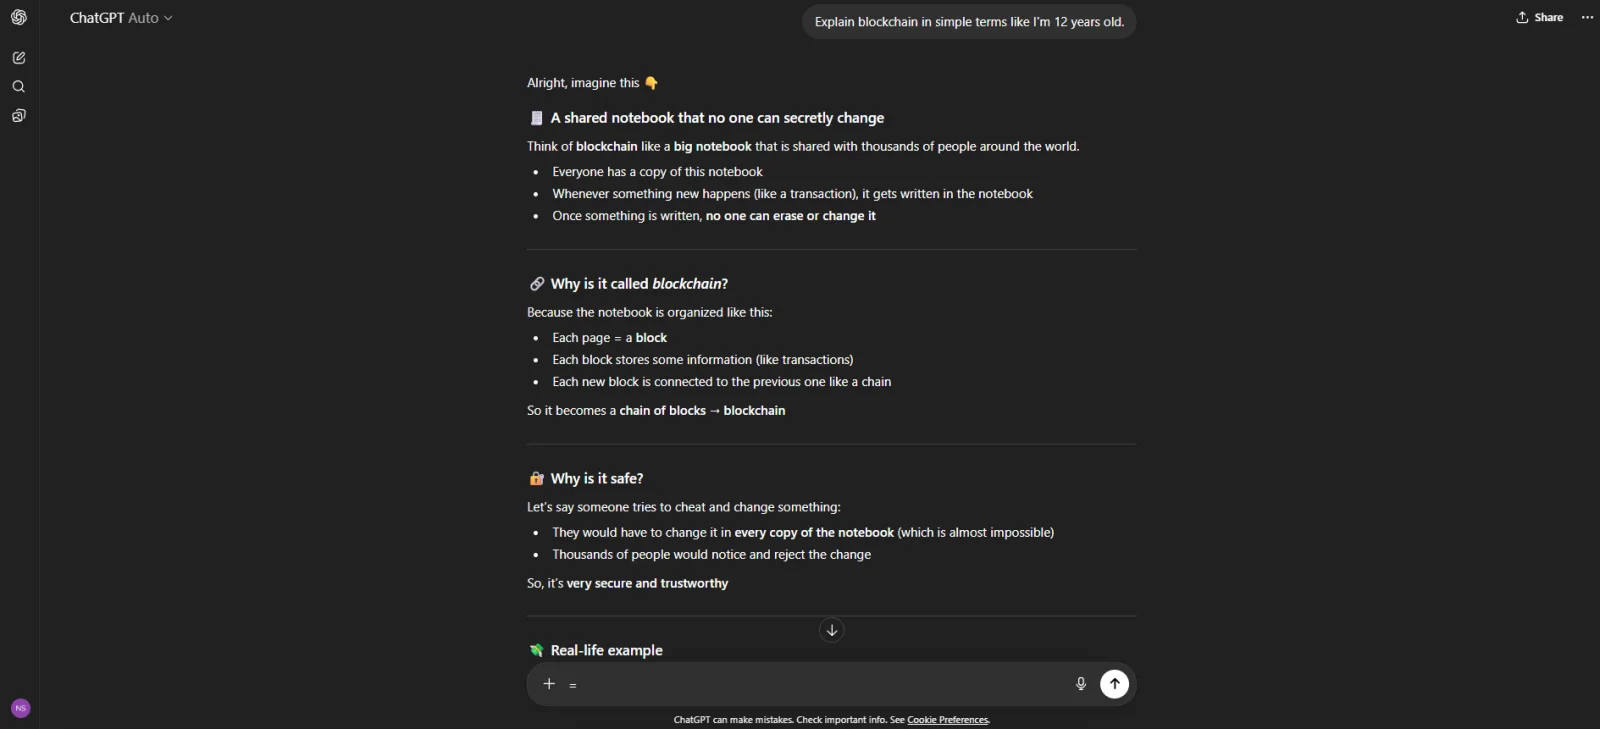Jump to bottom using the down-arrow button
The width and height of the screenshot is (1600, 729).
(832, 630)
